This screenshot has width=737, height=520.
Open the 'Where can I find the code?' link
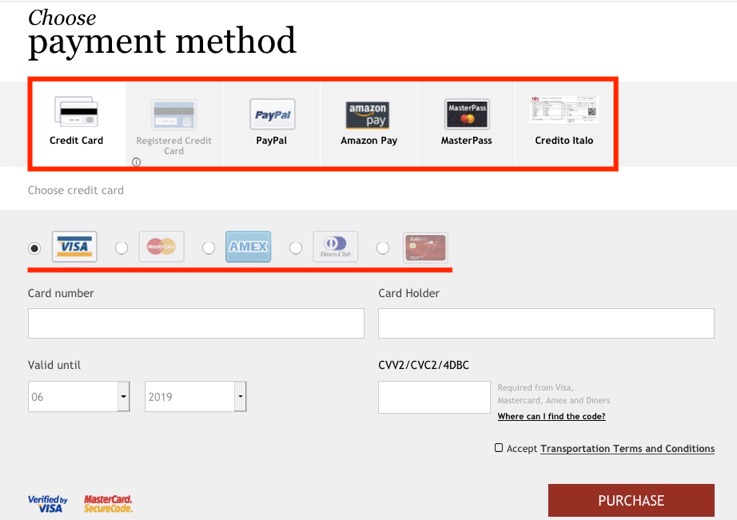pos(551,416)
